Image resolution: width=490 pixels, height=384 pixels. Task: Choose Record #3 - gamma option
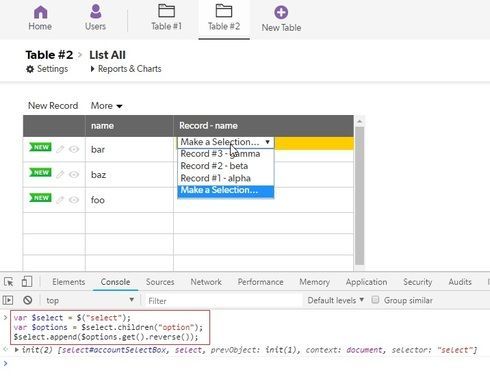(226, 154)
